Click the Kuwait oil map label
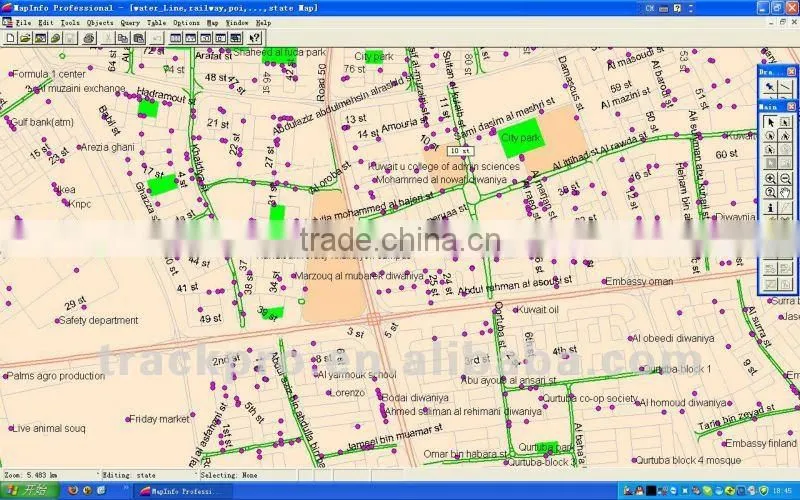Viewport: 800px width, 500px height. [x=538, y=309]
